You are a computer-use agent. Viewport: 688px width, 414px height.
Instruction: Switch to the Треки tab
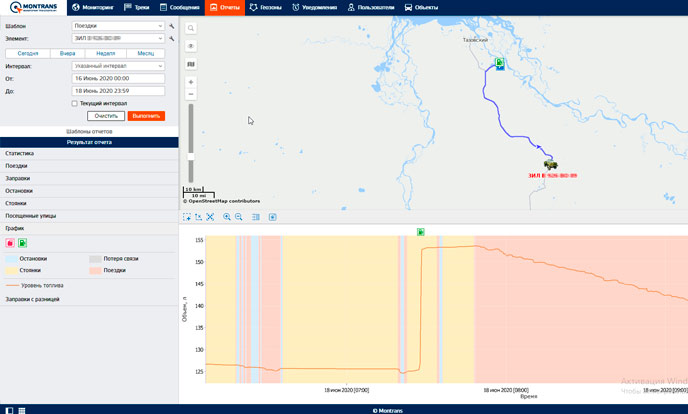click(136, 7)
